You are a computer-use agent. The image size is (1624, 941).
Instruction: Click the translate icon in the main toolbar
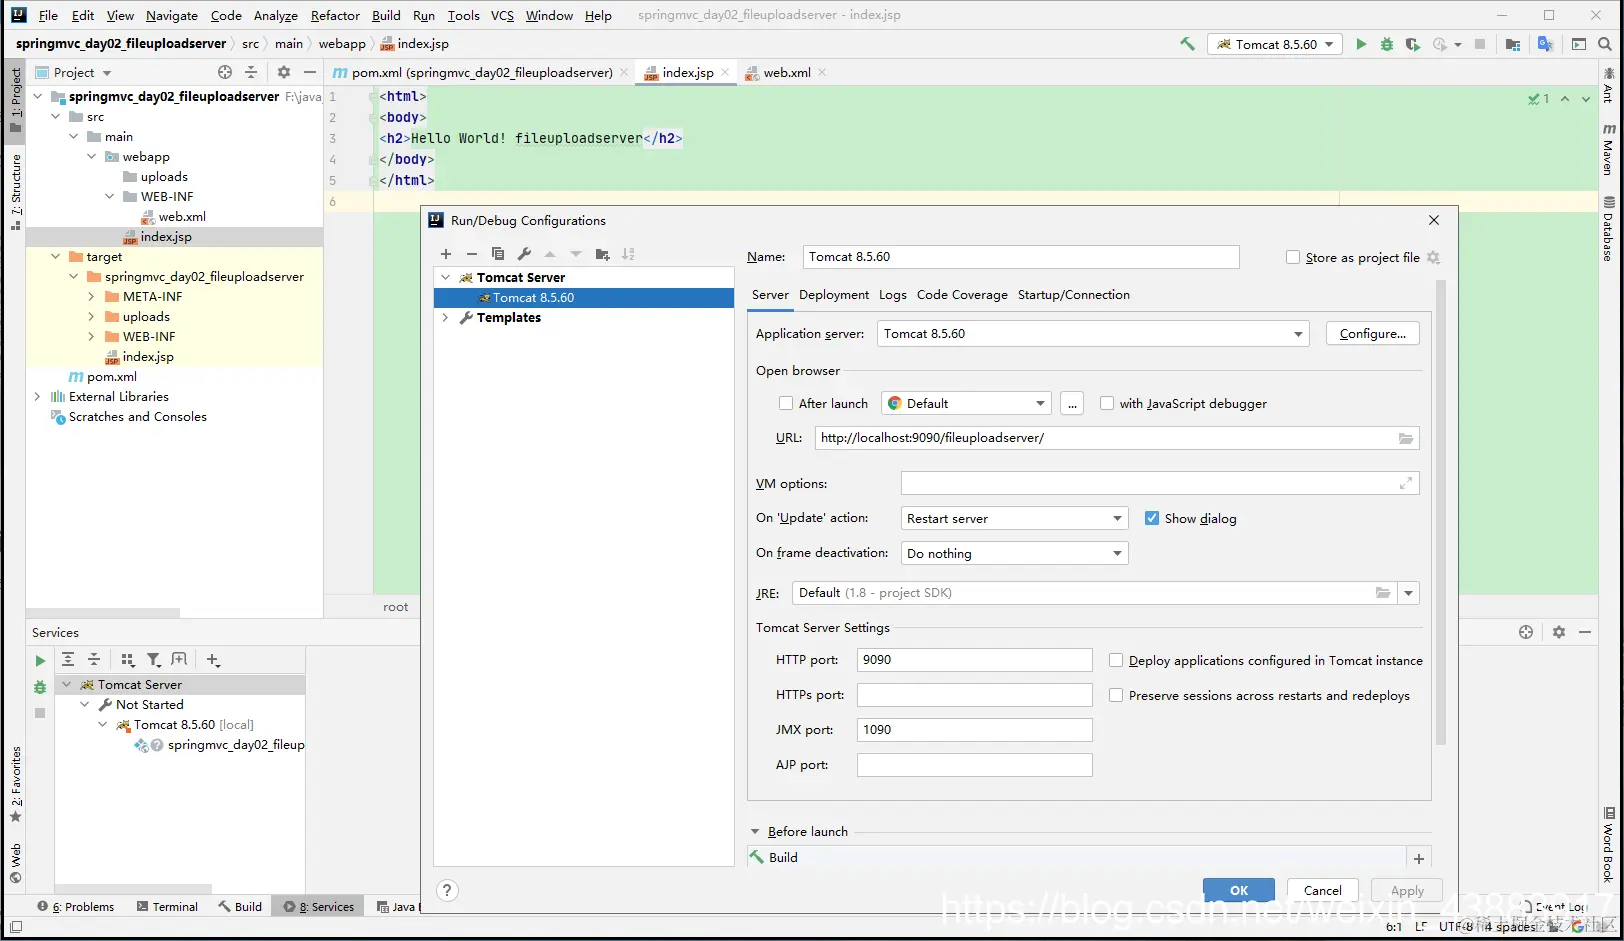pyautogui.click(x=1546, y=44)
